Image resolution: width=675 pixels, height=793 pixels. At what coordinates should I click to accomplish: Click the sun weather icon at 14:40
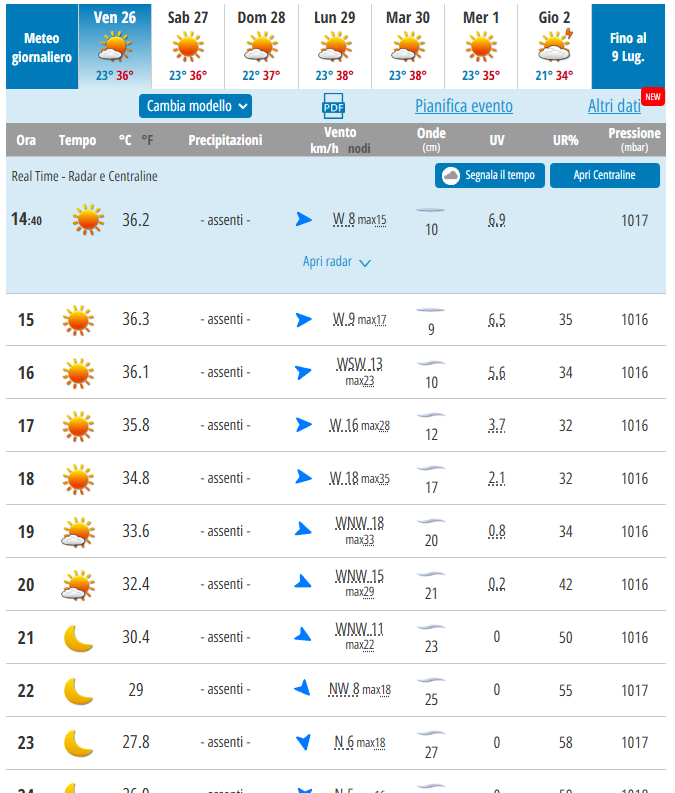click(88, 220)
